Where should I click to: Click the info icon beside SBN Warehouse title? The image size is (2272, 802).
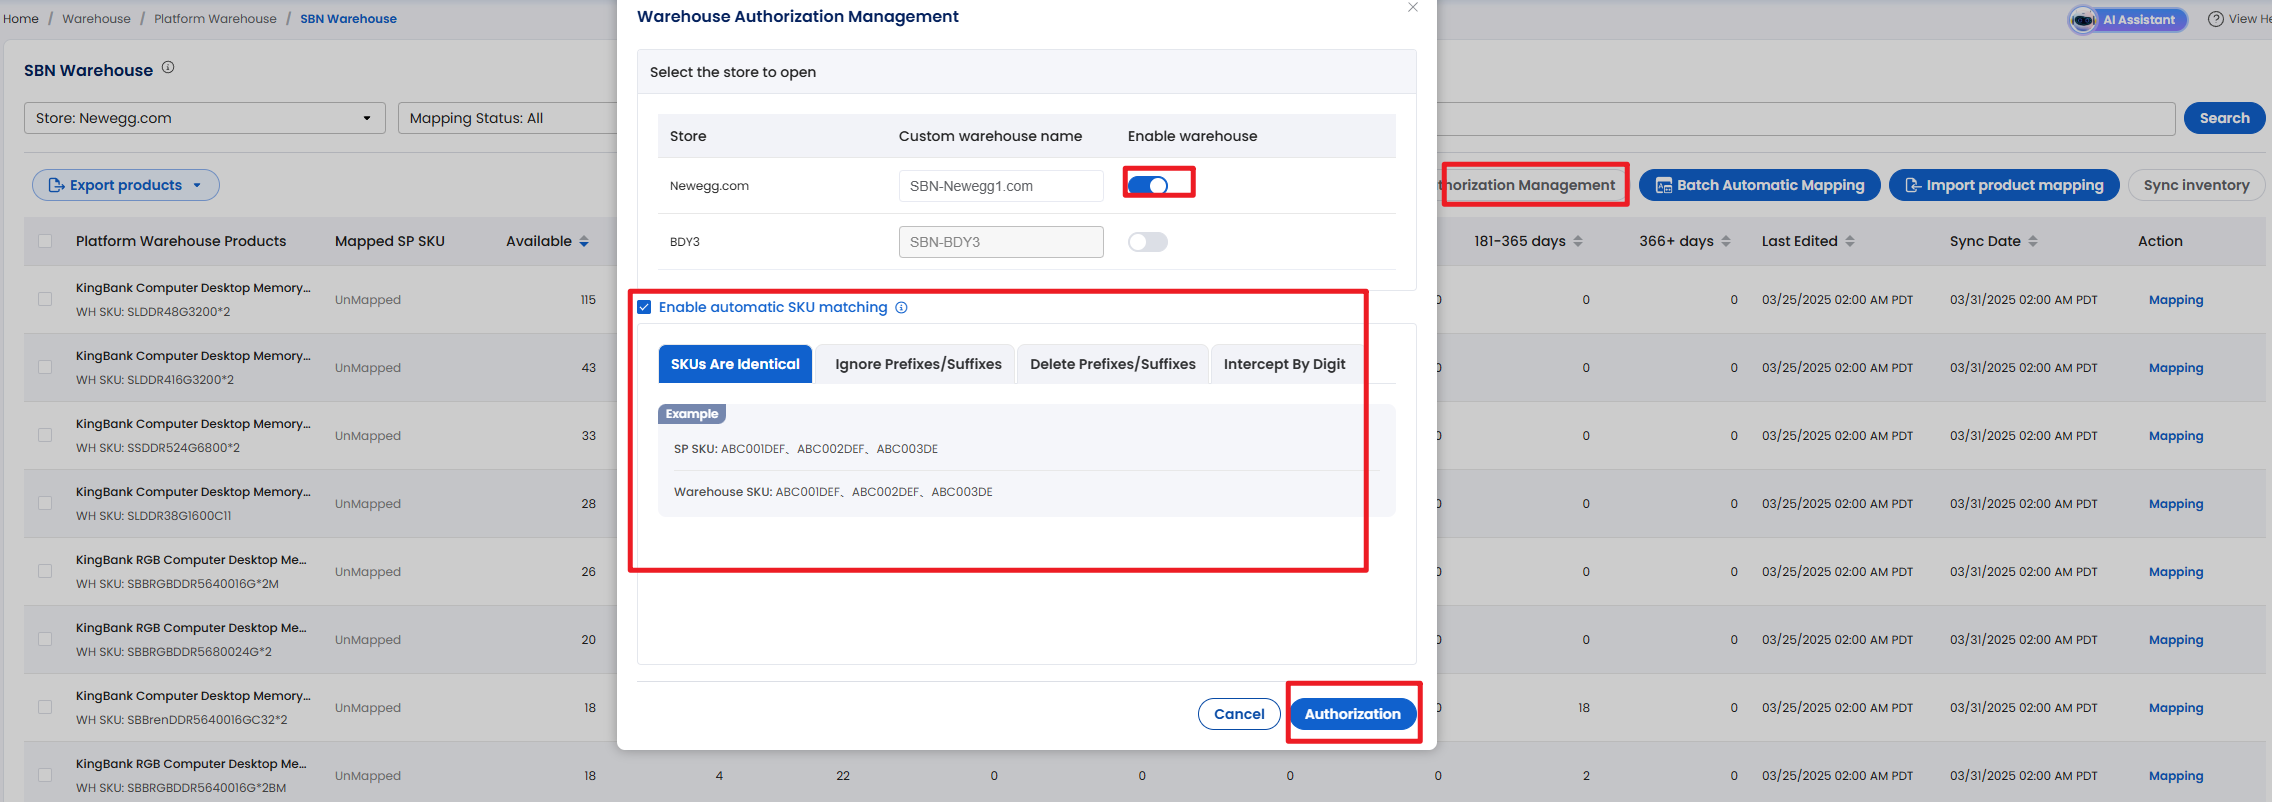[168, 68]
